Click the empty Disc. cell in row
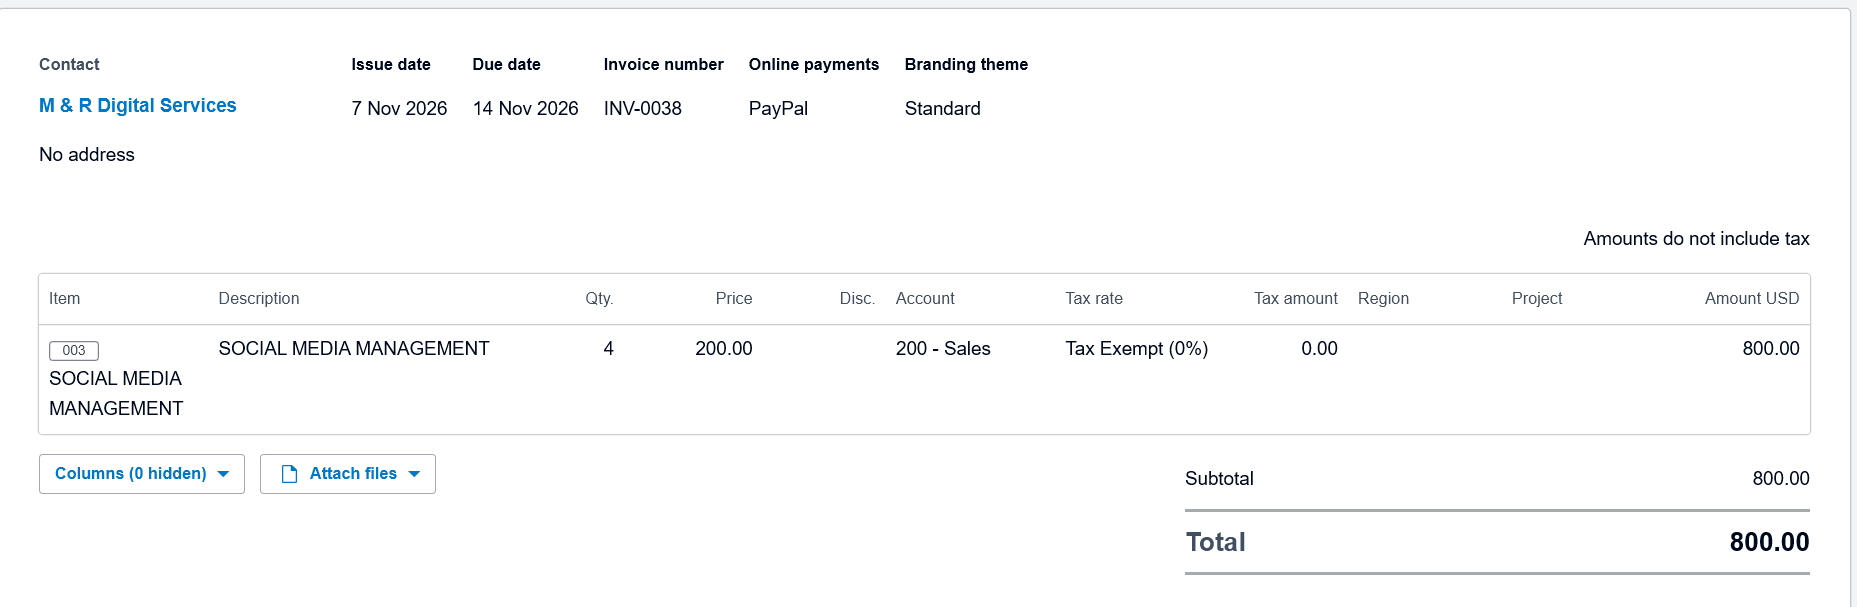This screenshot has height=607, width=1857. 824,379
